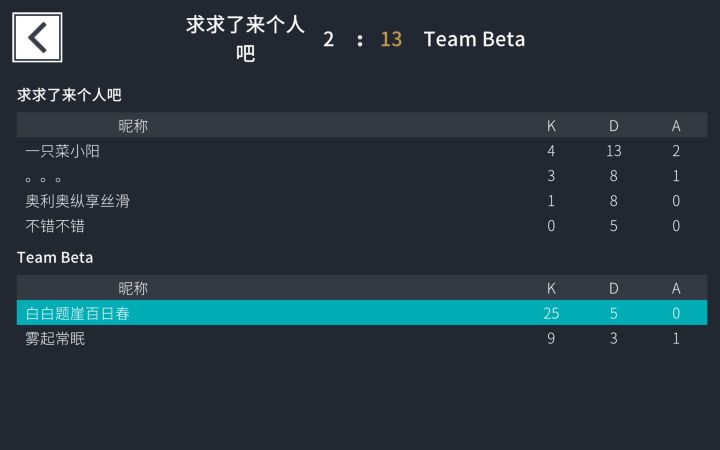Image resolution: width=720 pixels, height=450 pixels.
Task: Click D column header in first table
Action: pos(614,126)
